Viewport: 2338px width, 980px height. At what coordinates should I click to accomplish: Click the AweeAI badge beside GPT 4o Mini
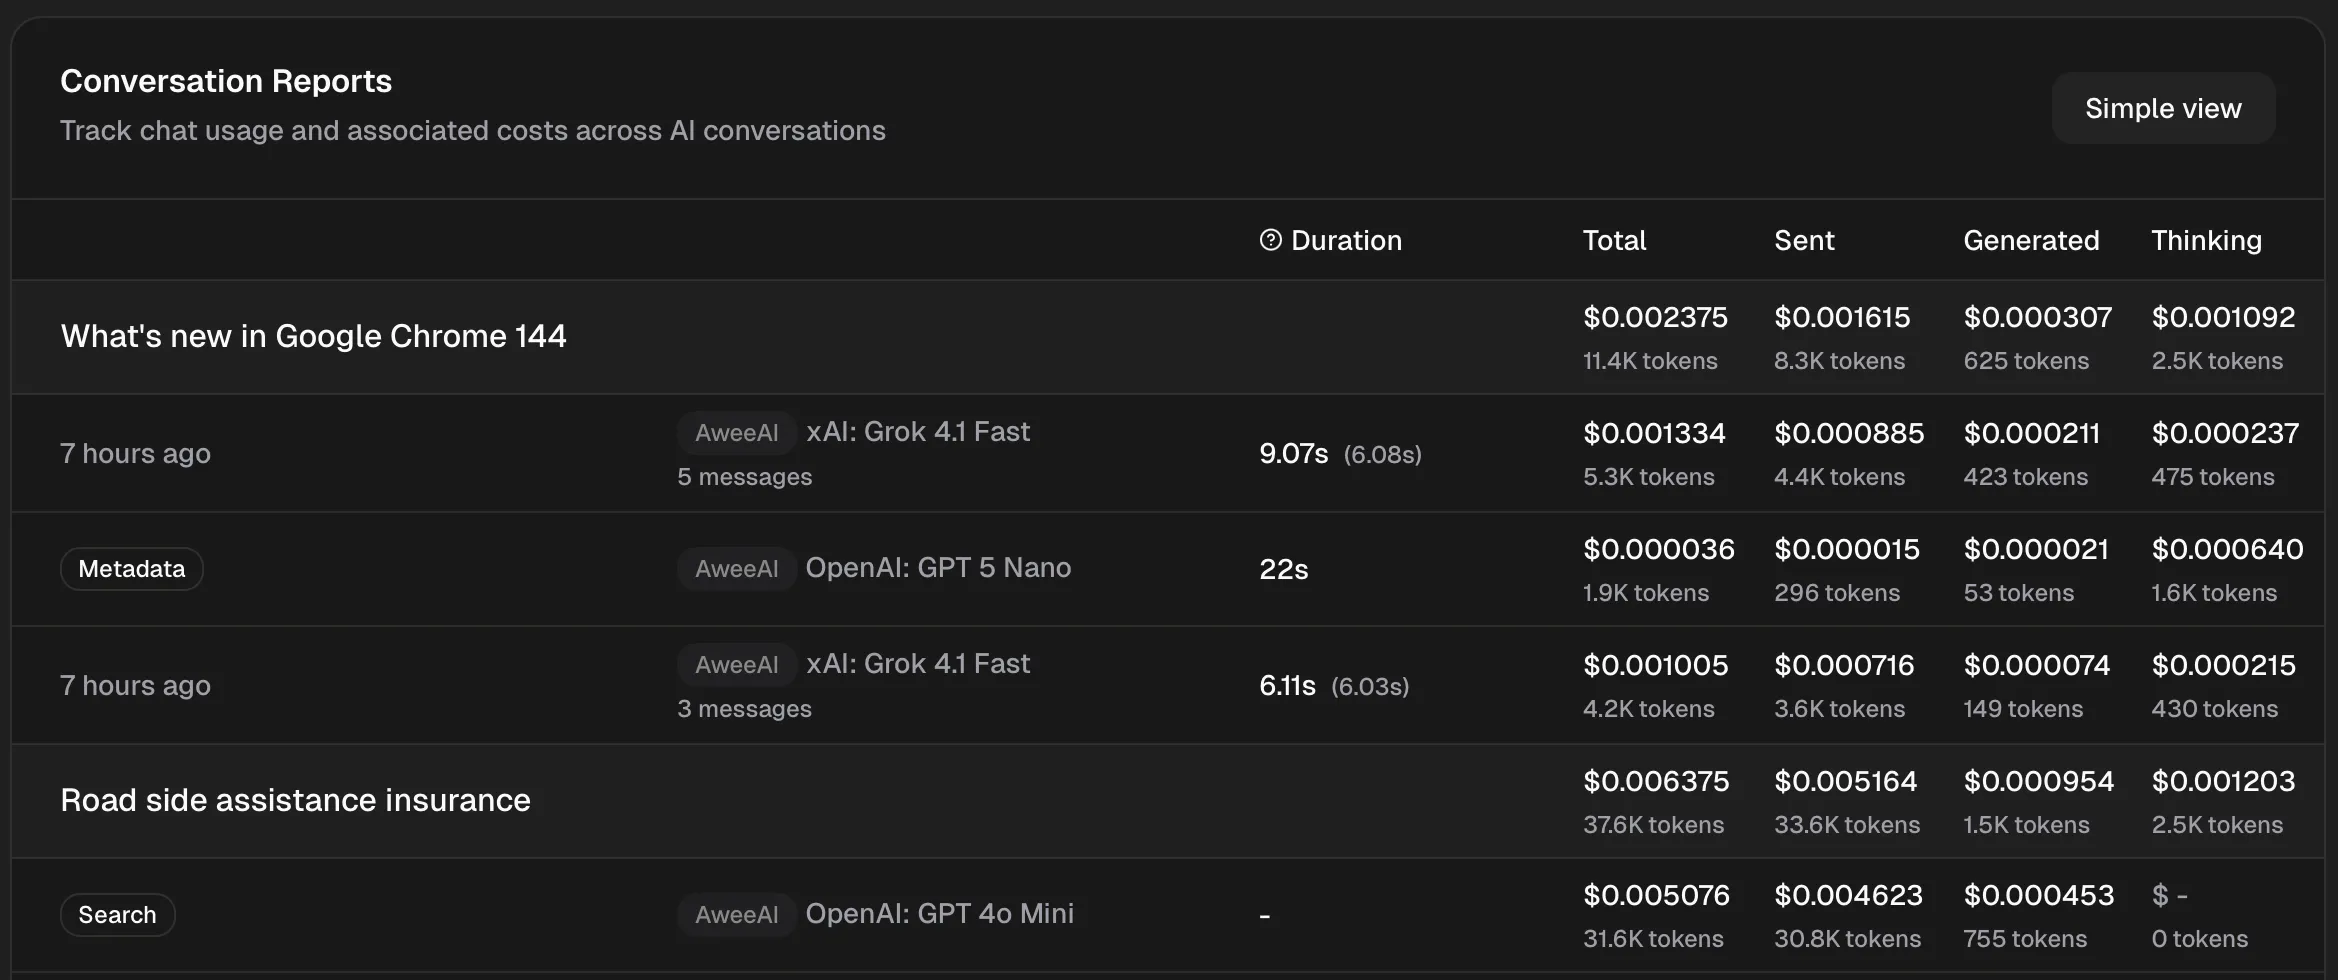tap(736, 915)
